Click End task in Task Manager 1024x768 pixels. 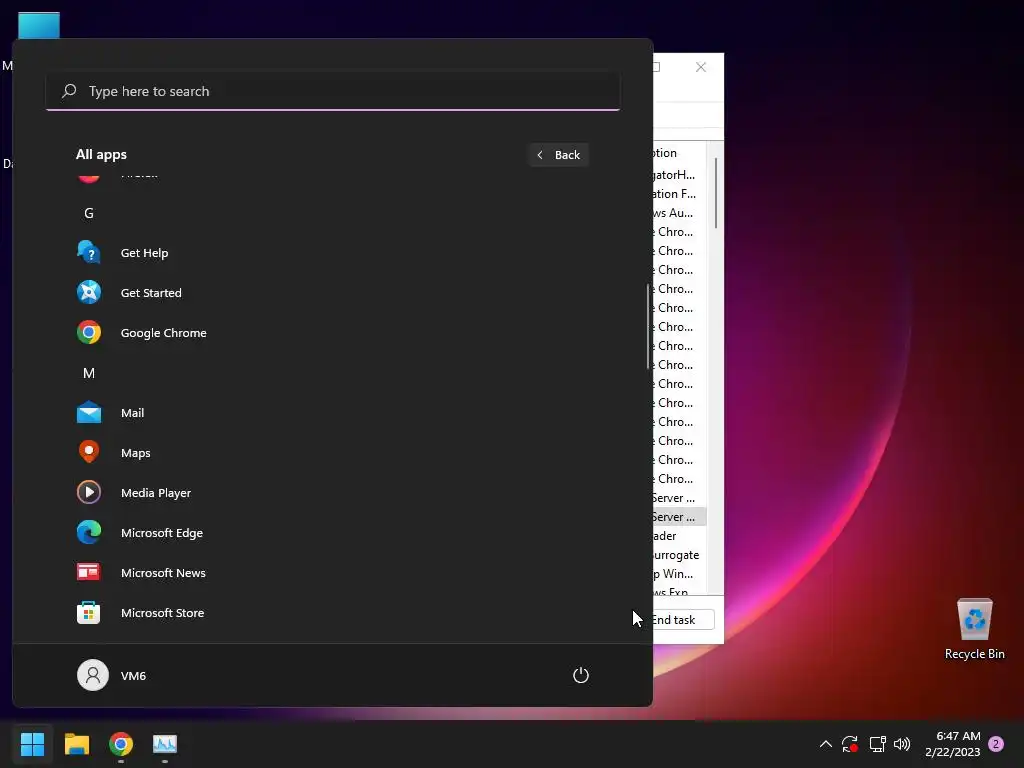coord(682,620)
